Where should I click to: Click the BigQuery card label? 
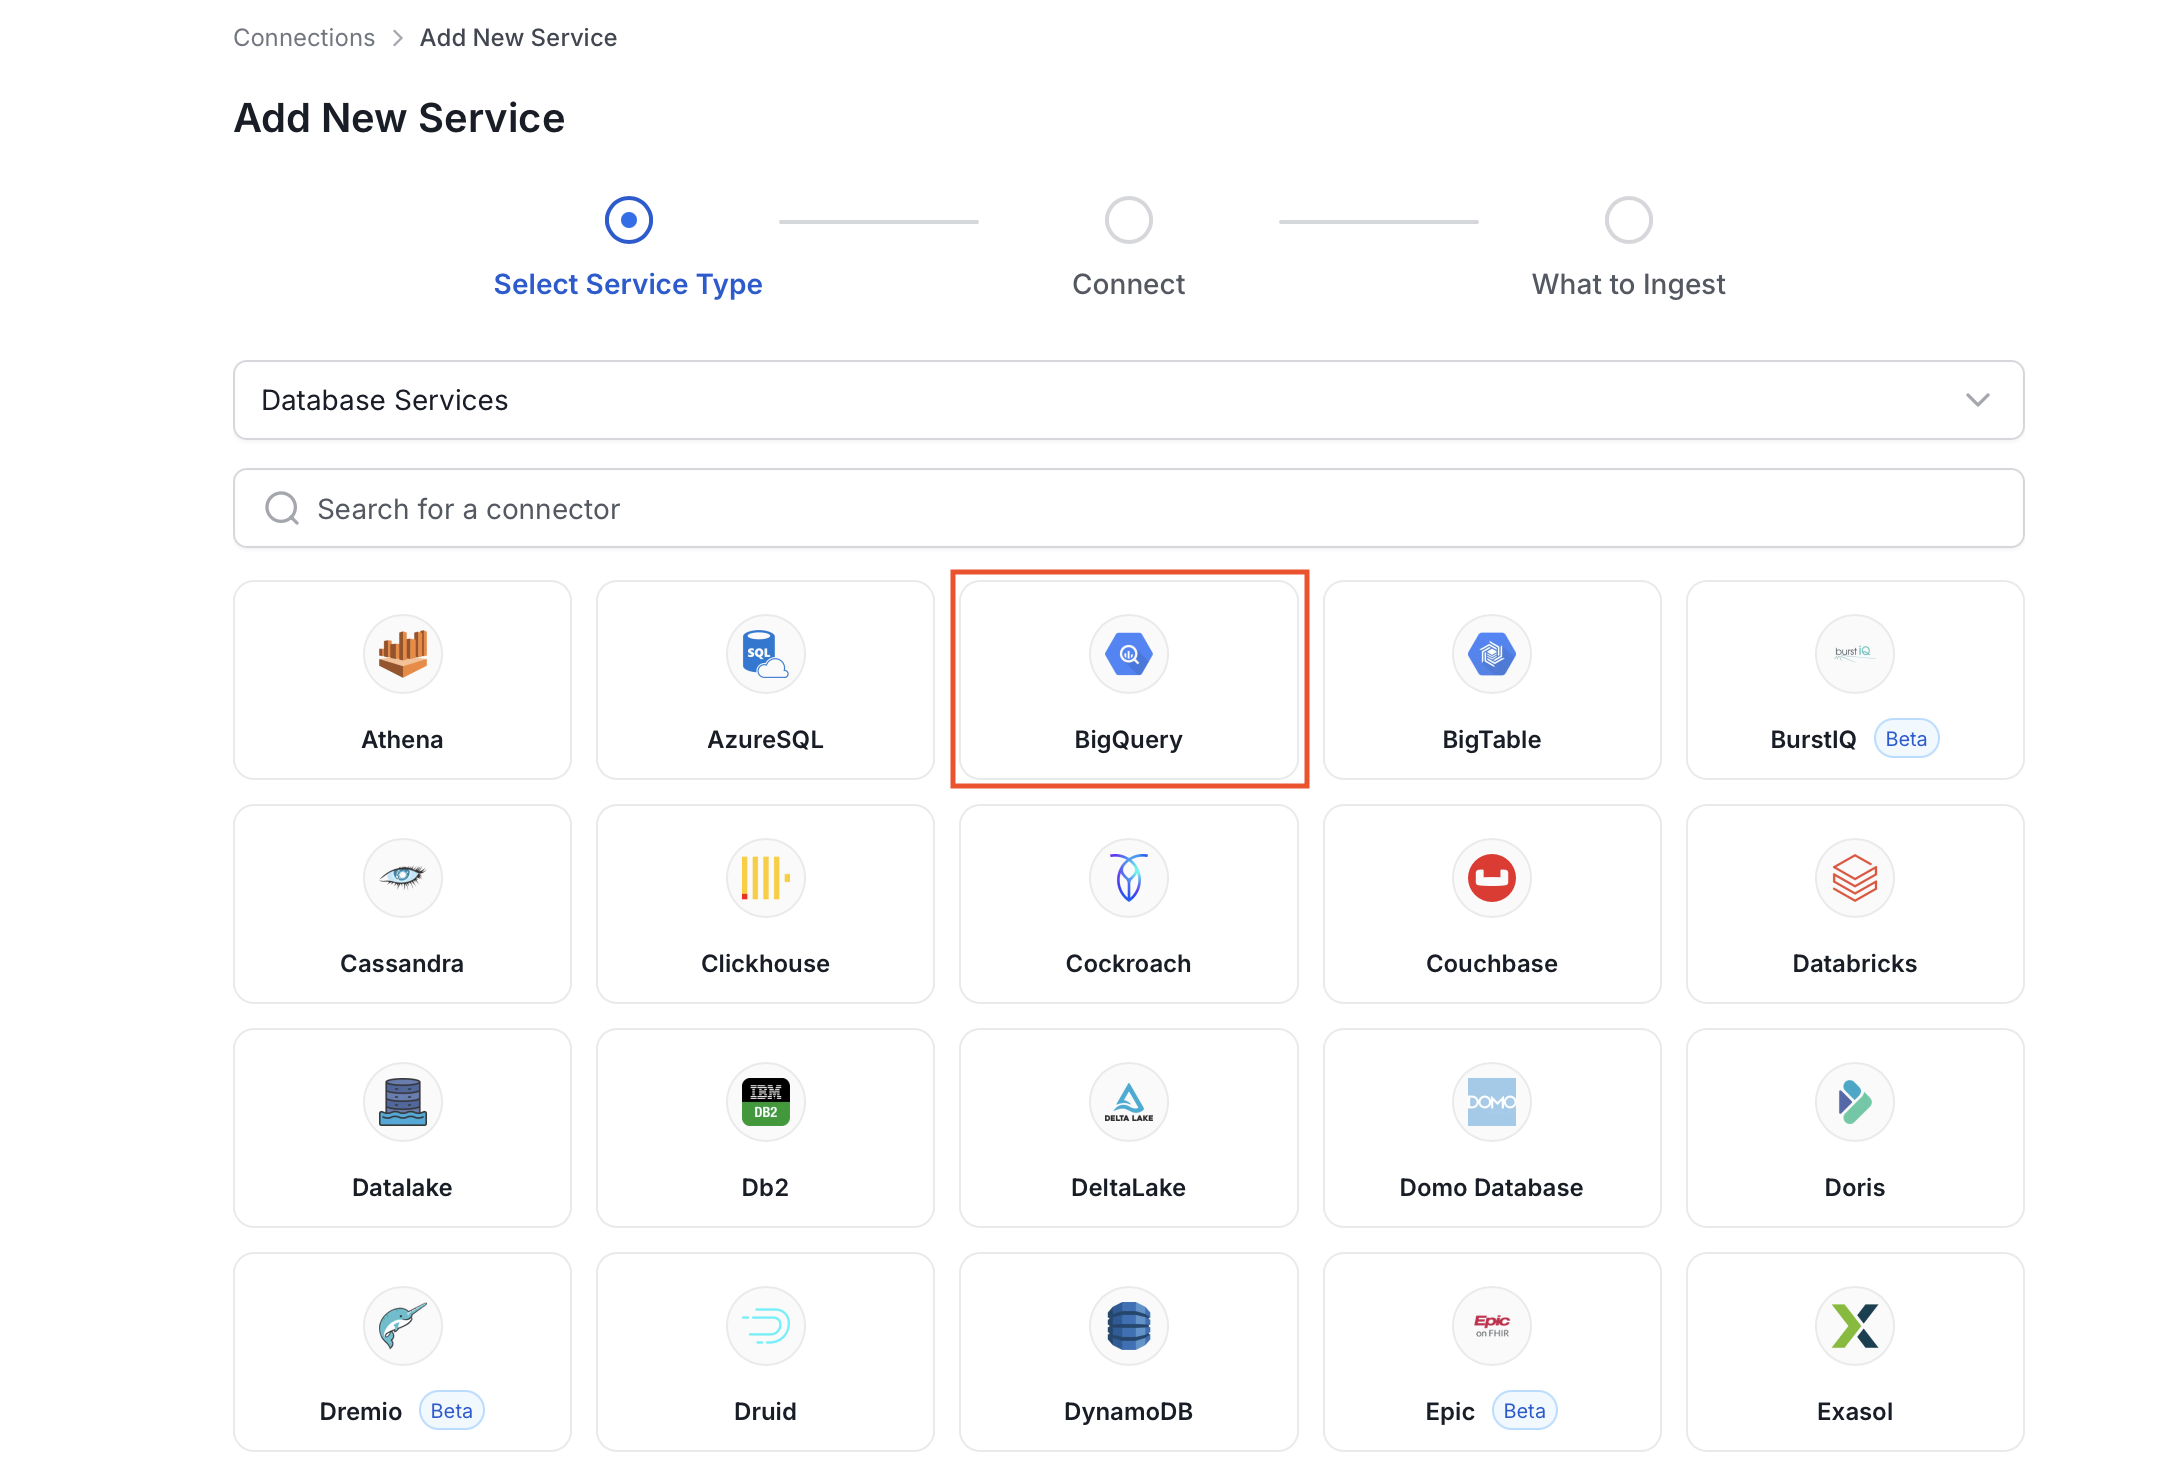point(1129,740)
